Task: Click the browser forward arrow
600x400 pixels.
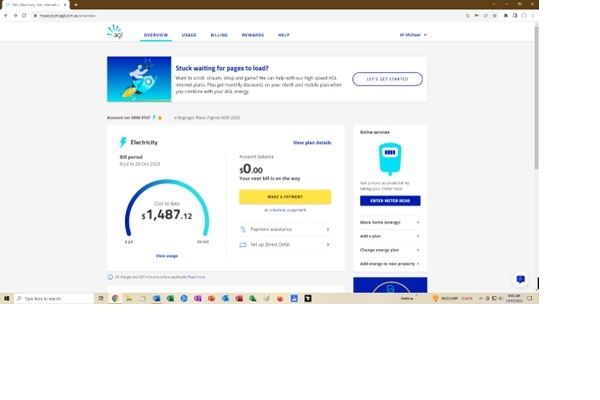Action: pos(15,15)
